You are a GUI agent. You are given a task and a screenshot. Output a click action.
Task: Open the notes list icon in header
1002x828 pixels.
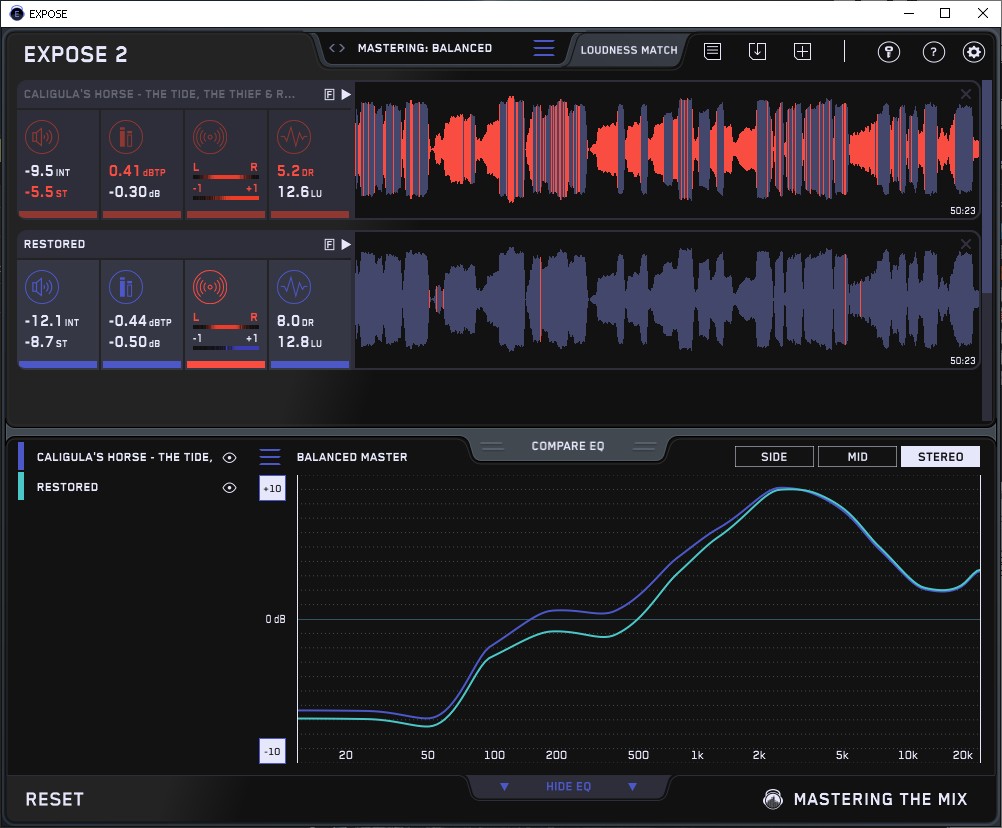point(713,51)
